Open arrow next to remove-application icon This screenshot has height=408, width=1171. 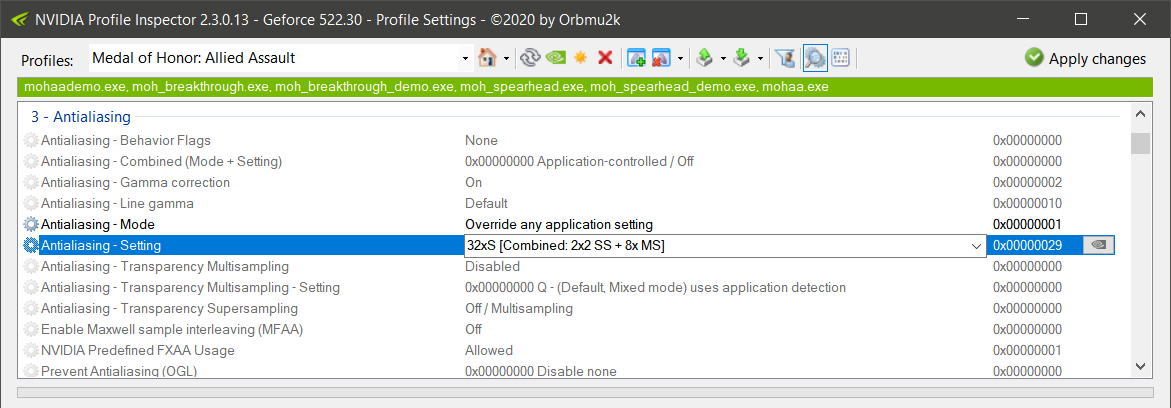pos(680,58)
